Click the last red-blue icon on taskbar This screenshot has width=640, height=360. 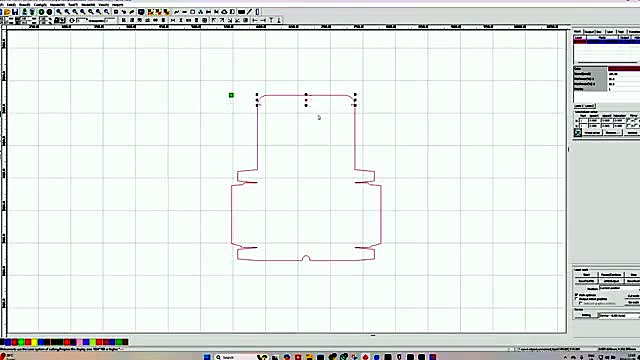pos(432,357)
